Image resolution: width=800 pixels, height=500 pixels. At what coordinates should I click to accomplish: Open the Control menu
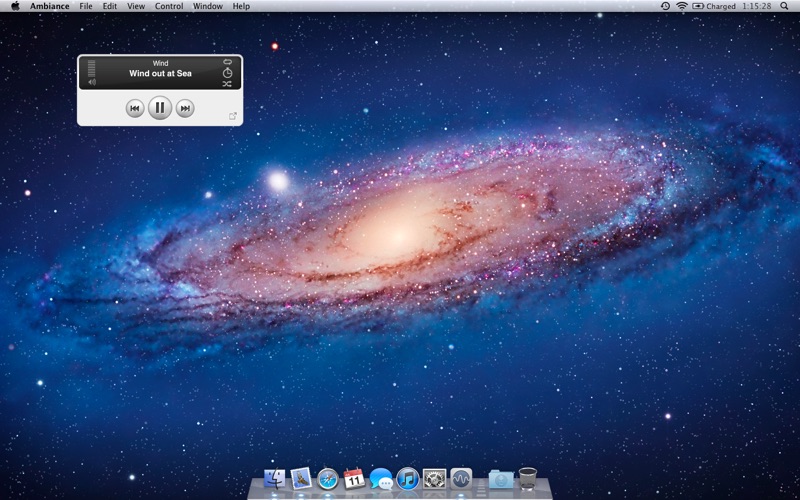[169, 6]
